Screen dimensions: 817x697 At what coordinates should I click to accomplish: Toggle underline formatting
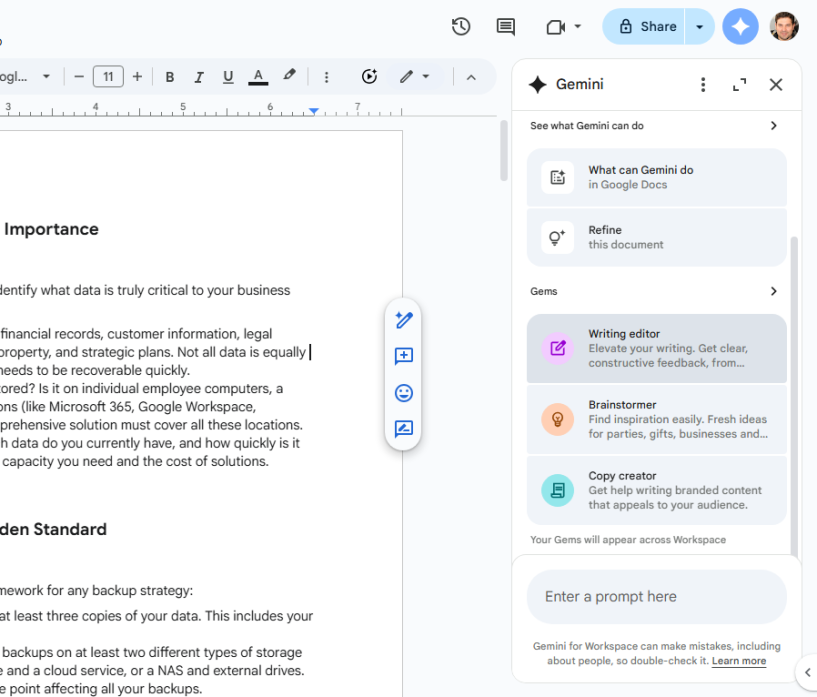coord(227,76)
